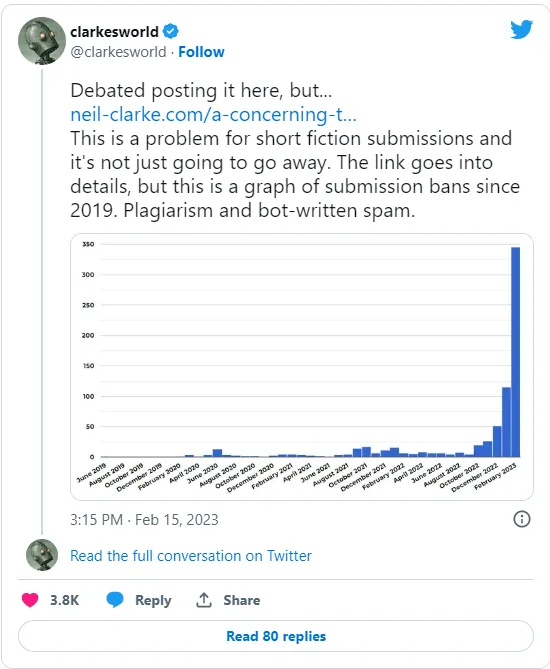
Task: Click the tallest February 2023 bar in chart
Action: click(515, 352)
